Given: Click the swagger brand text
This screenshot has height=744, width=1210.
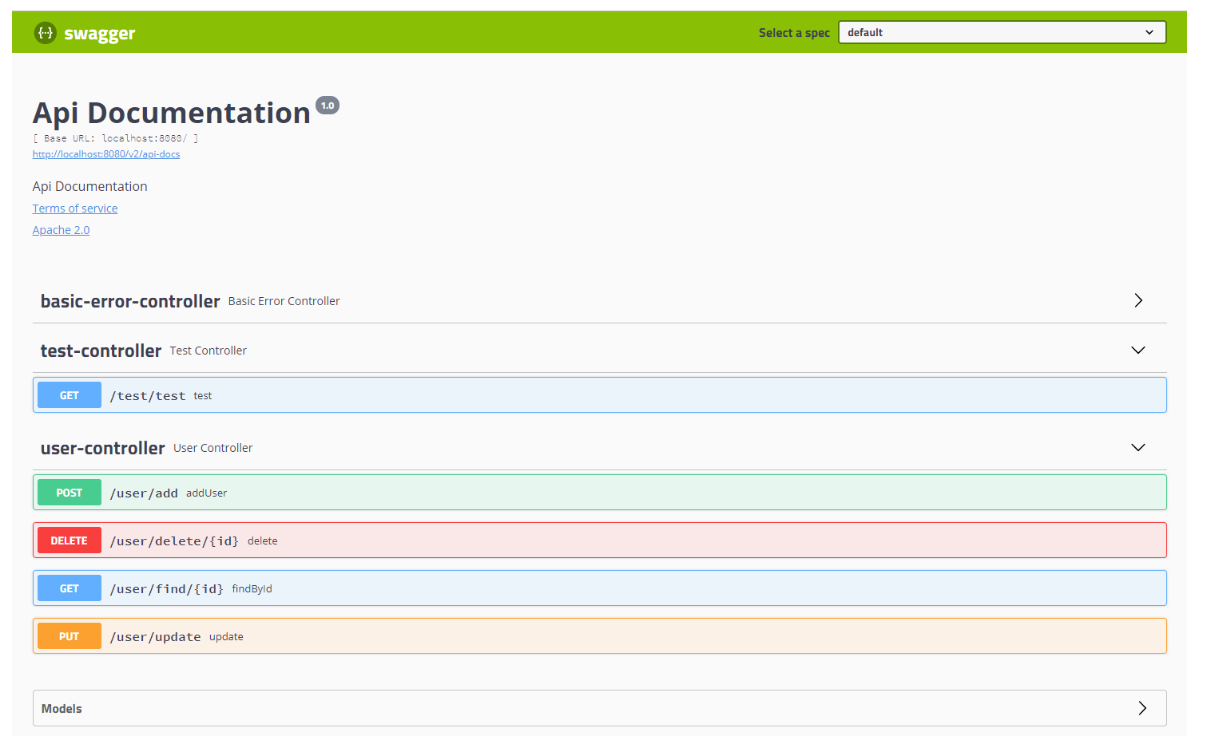Looking at the screenshot, I should coord(100,33).
